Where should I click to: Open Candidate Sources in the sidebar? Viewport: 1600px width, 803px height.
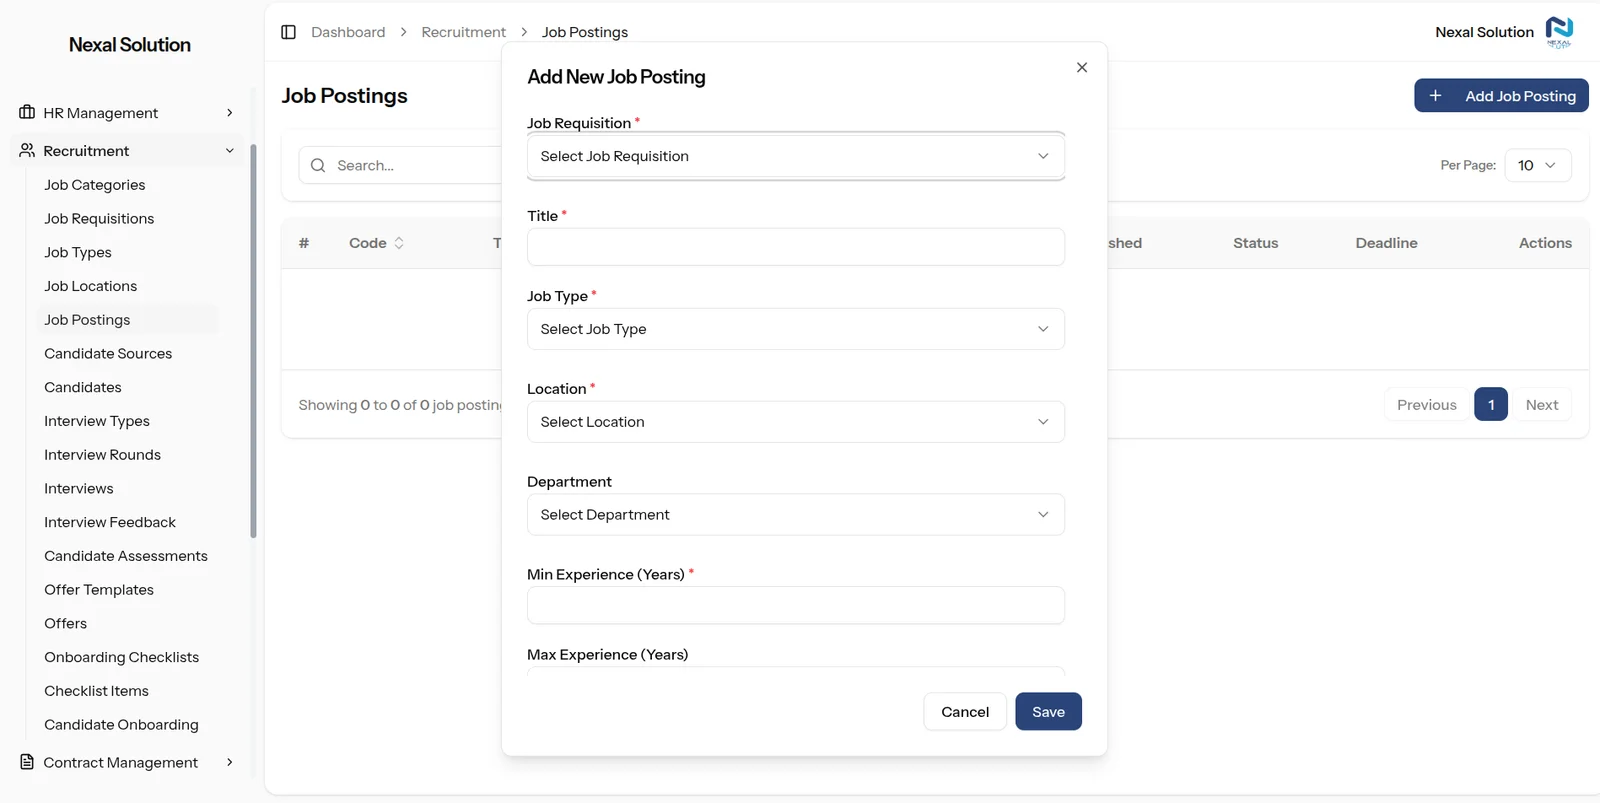pyautogui.click(x=108, y=353)
